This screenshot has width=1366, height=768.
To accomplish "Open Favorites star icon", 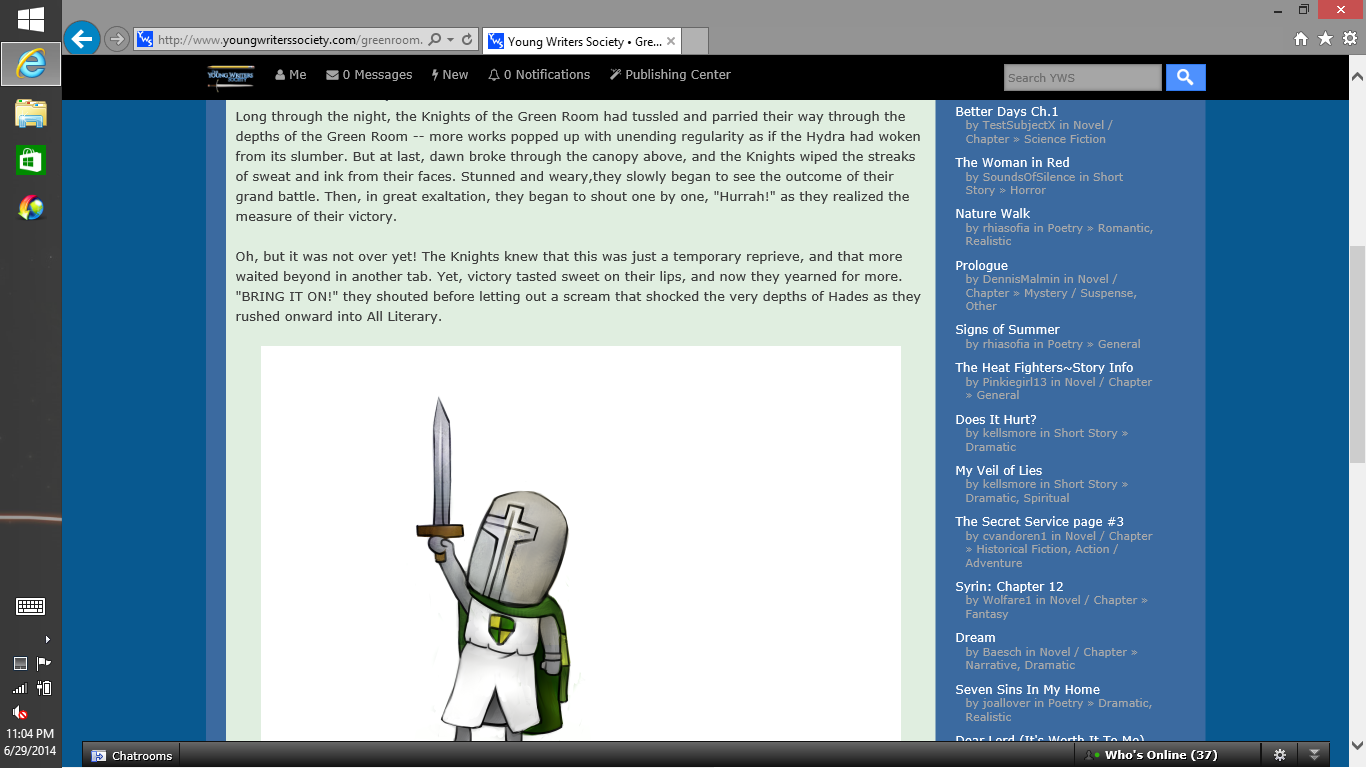I will tap(1325, 38).
